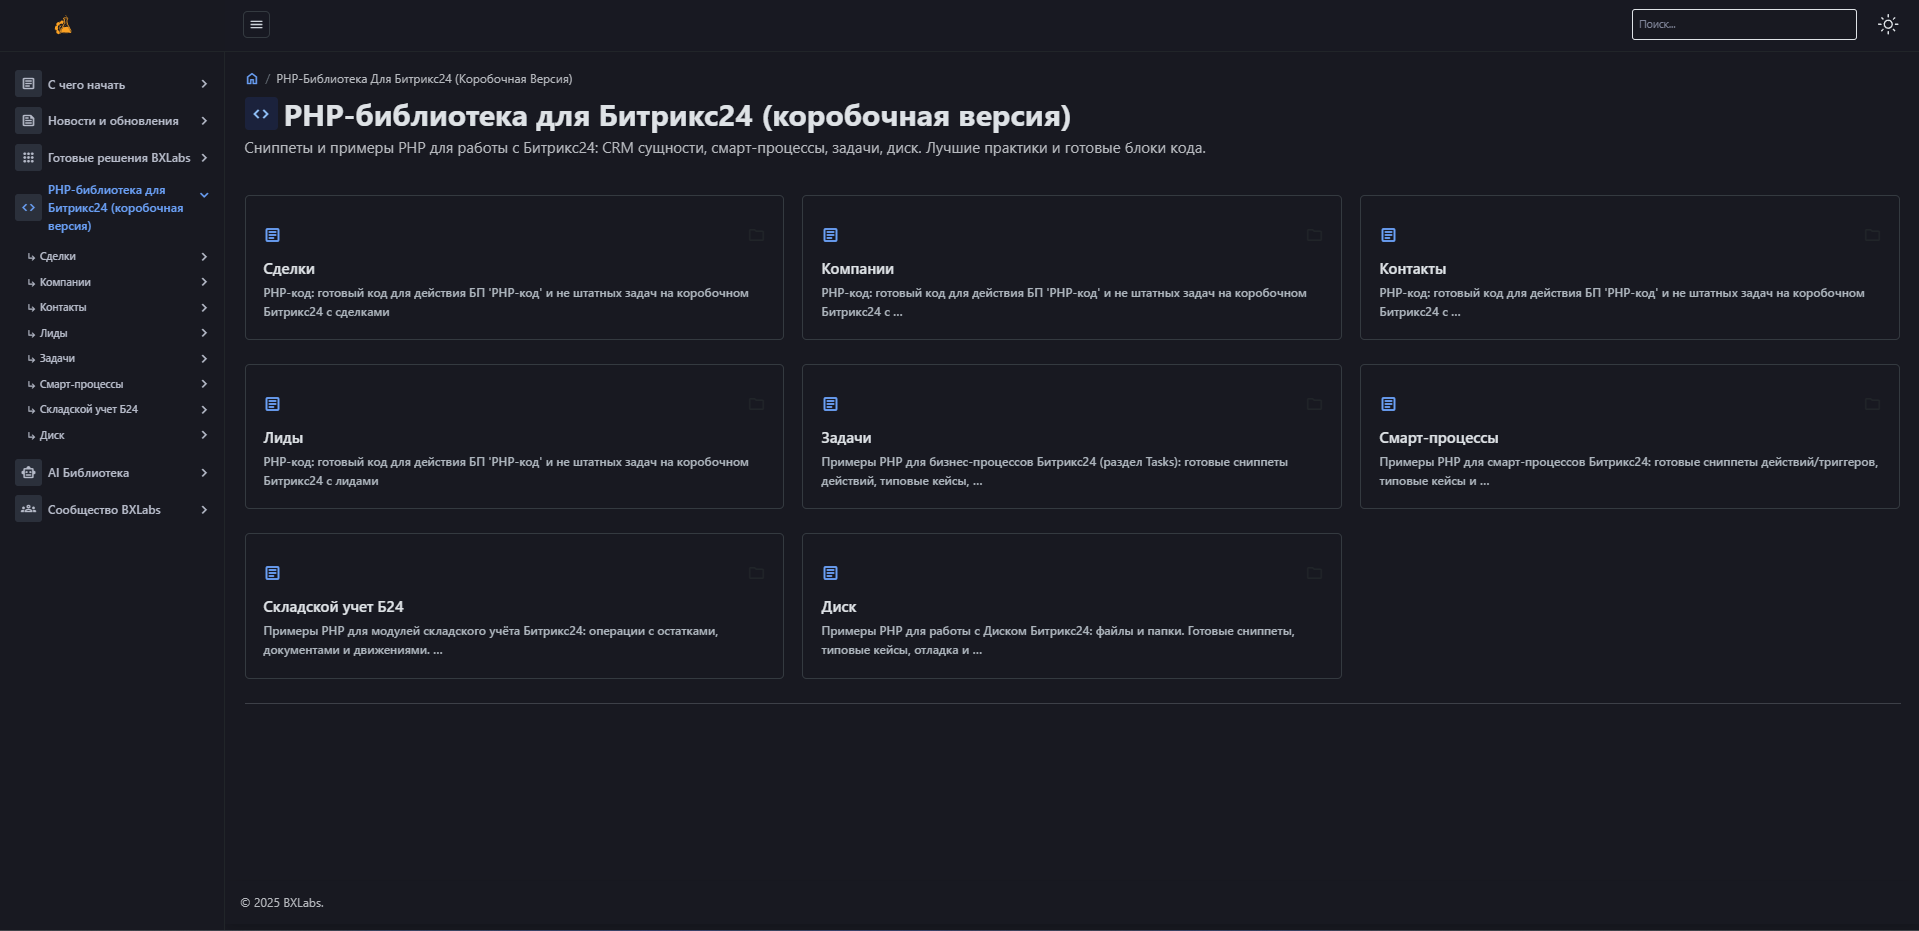Click the document icon on Контакты card

[1388, 235]
